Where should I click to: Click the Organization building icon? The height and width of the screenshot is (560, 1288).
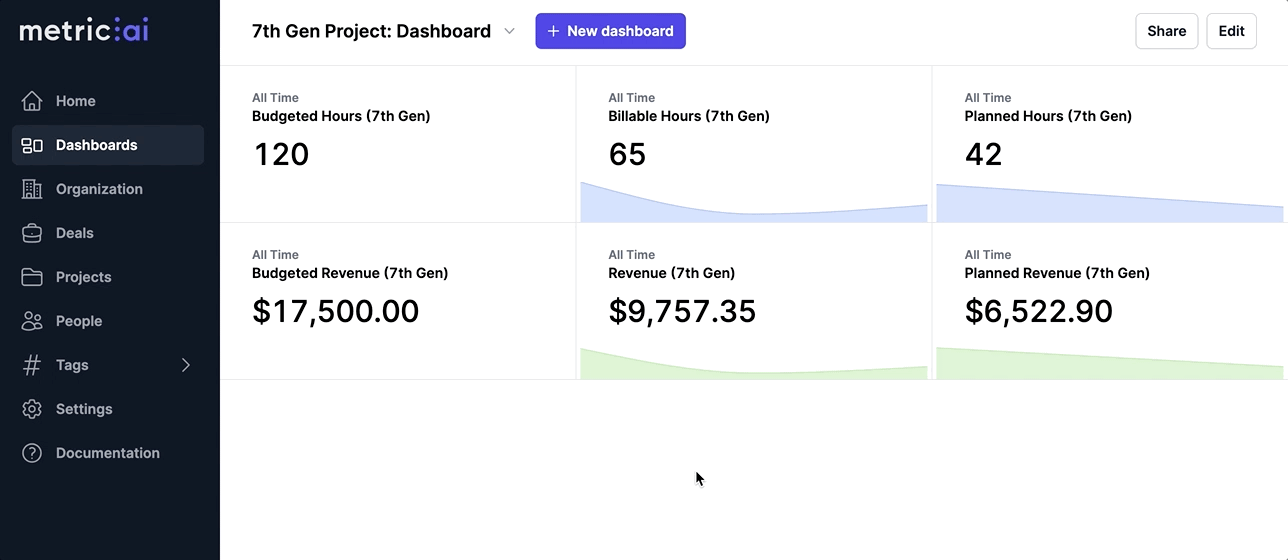[32, 189]
